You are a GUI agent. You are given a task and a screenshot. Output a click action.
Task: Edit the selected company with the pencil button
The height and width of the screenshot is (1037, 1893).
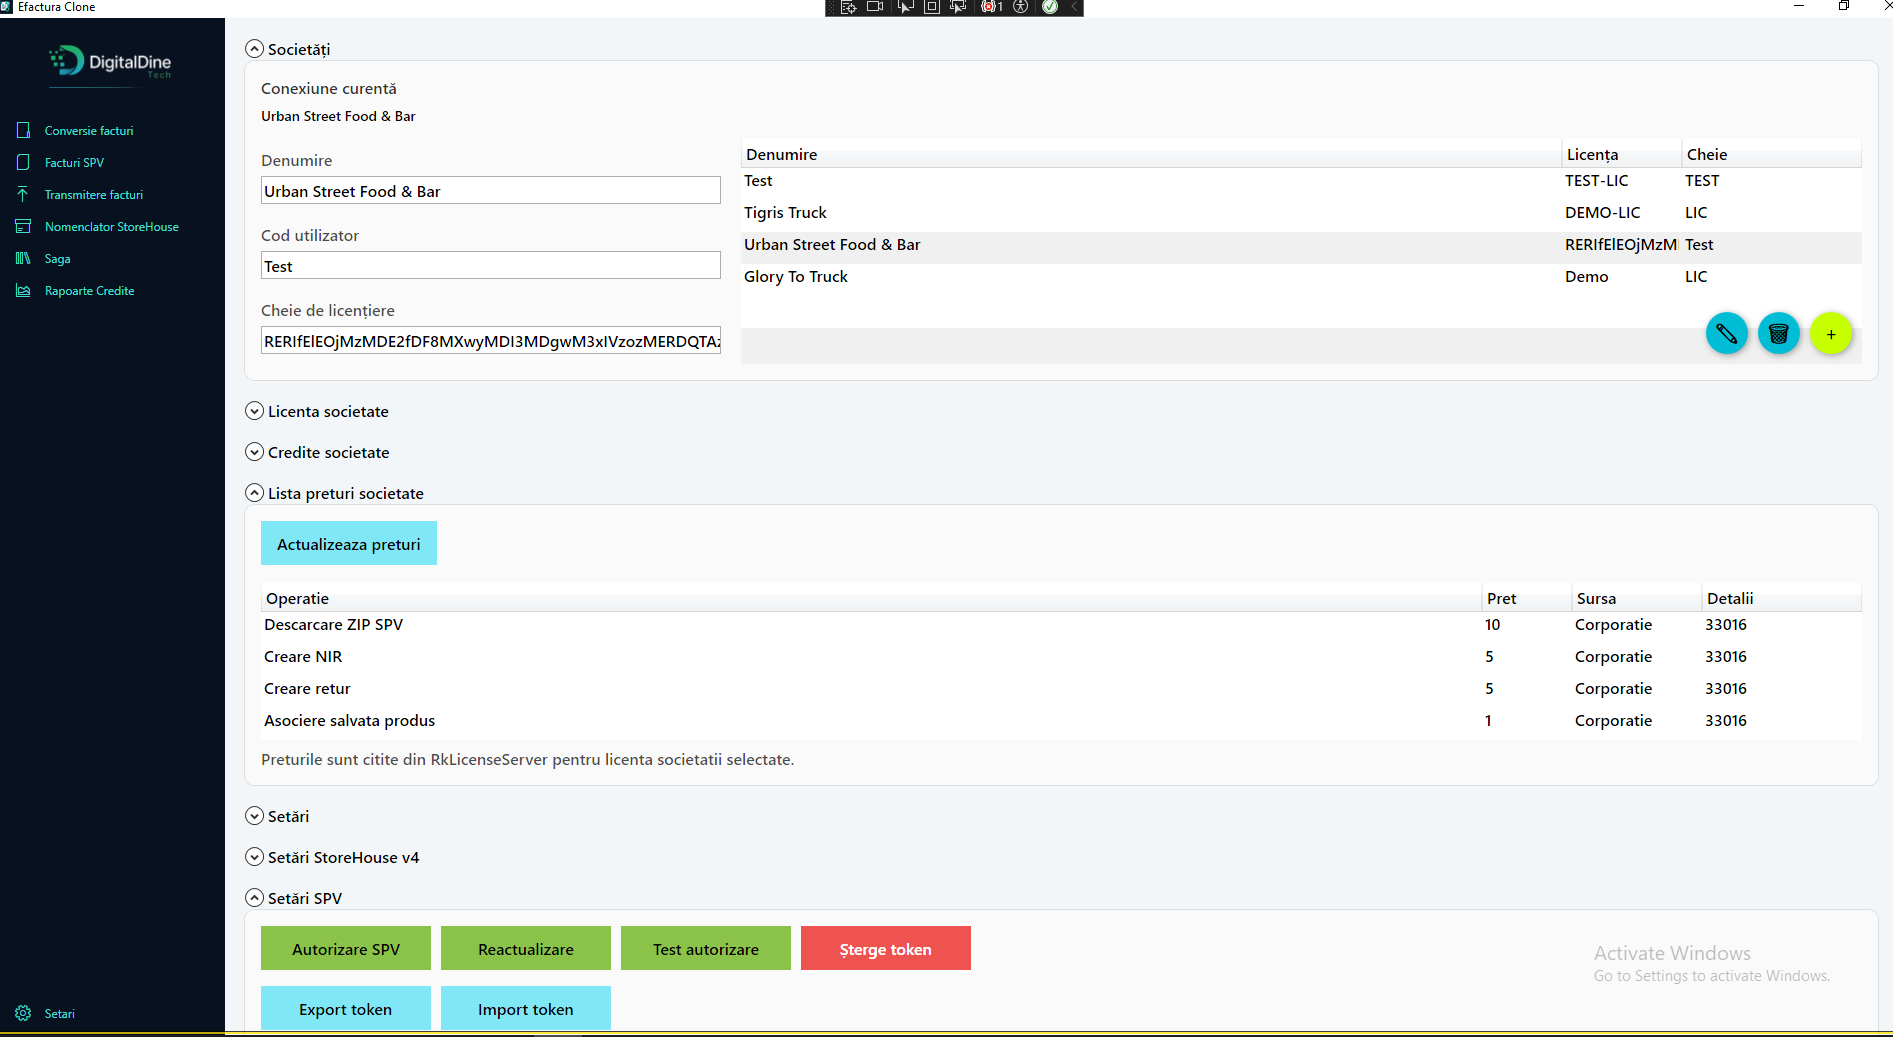1727,334
